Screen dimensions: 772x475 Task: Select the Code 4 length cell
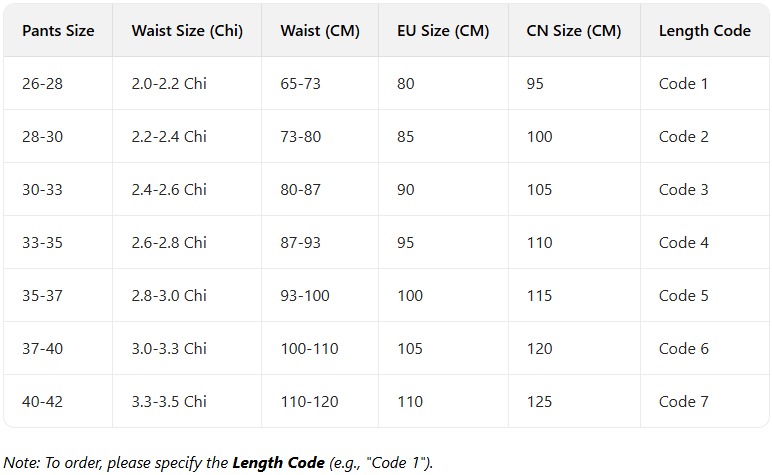tap(683, 243)
